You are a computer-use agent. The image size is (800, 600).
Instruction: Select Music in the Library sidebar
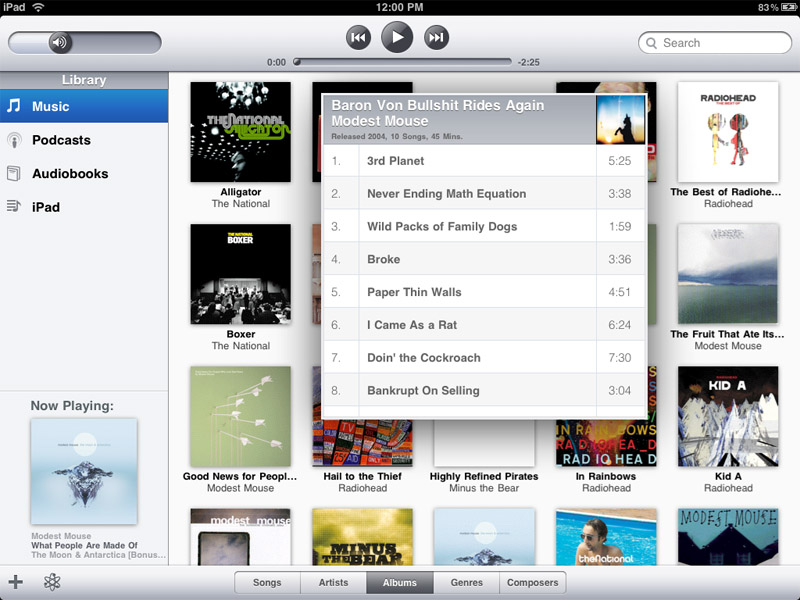click(x=84, y=106)
